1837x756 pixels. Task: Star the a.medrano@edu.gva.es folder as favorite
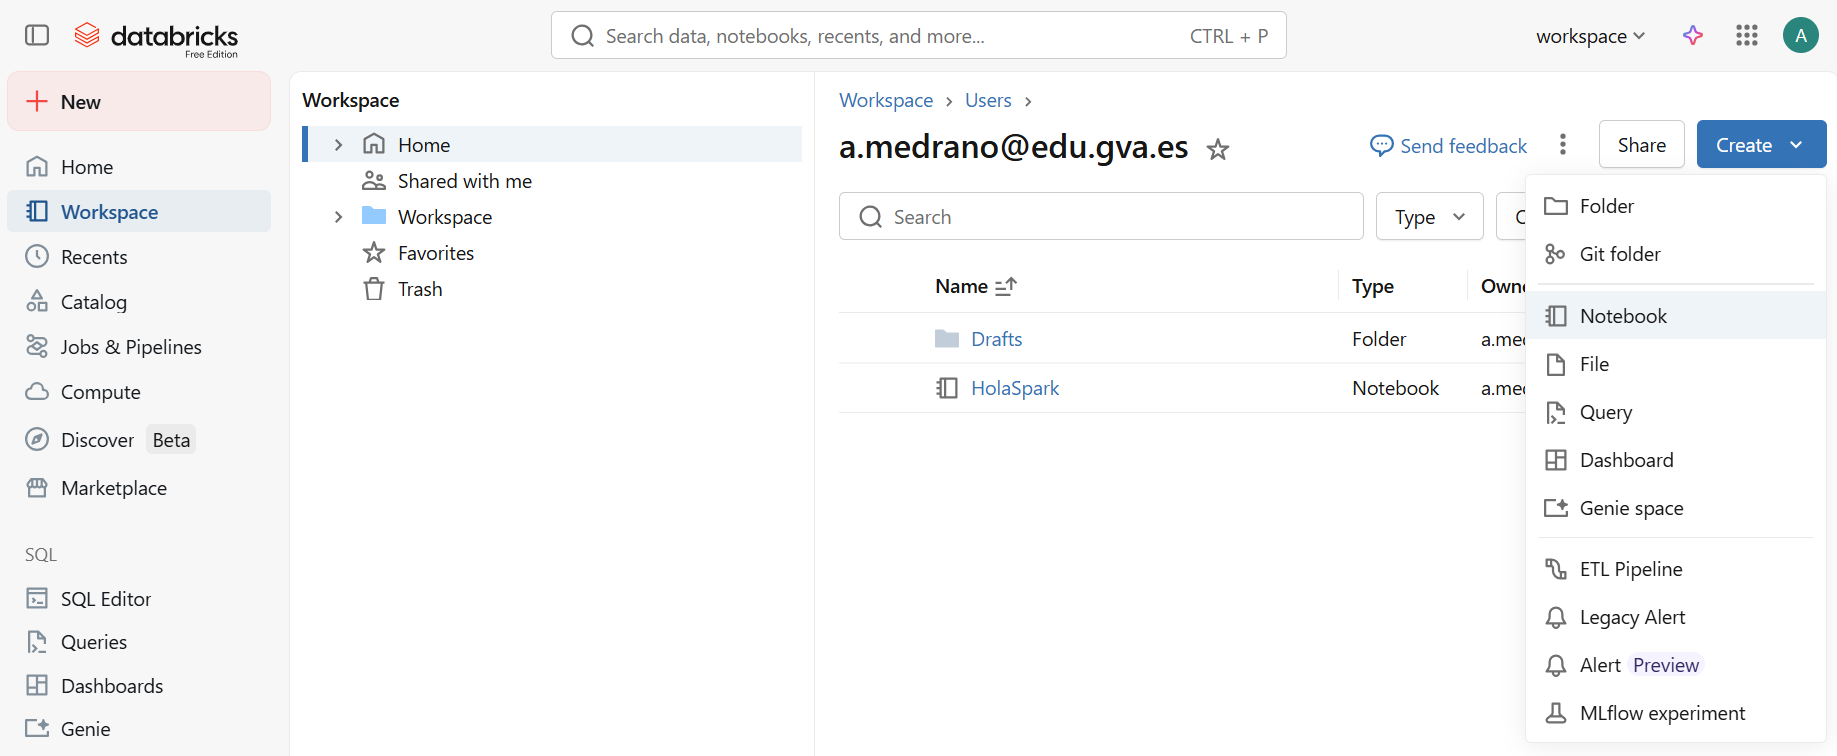point(1218,149)
